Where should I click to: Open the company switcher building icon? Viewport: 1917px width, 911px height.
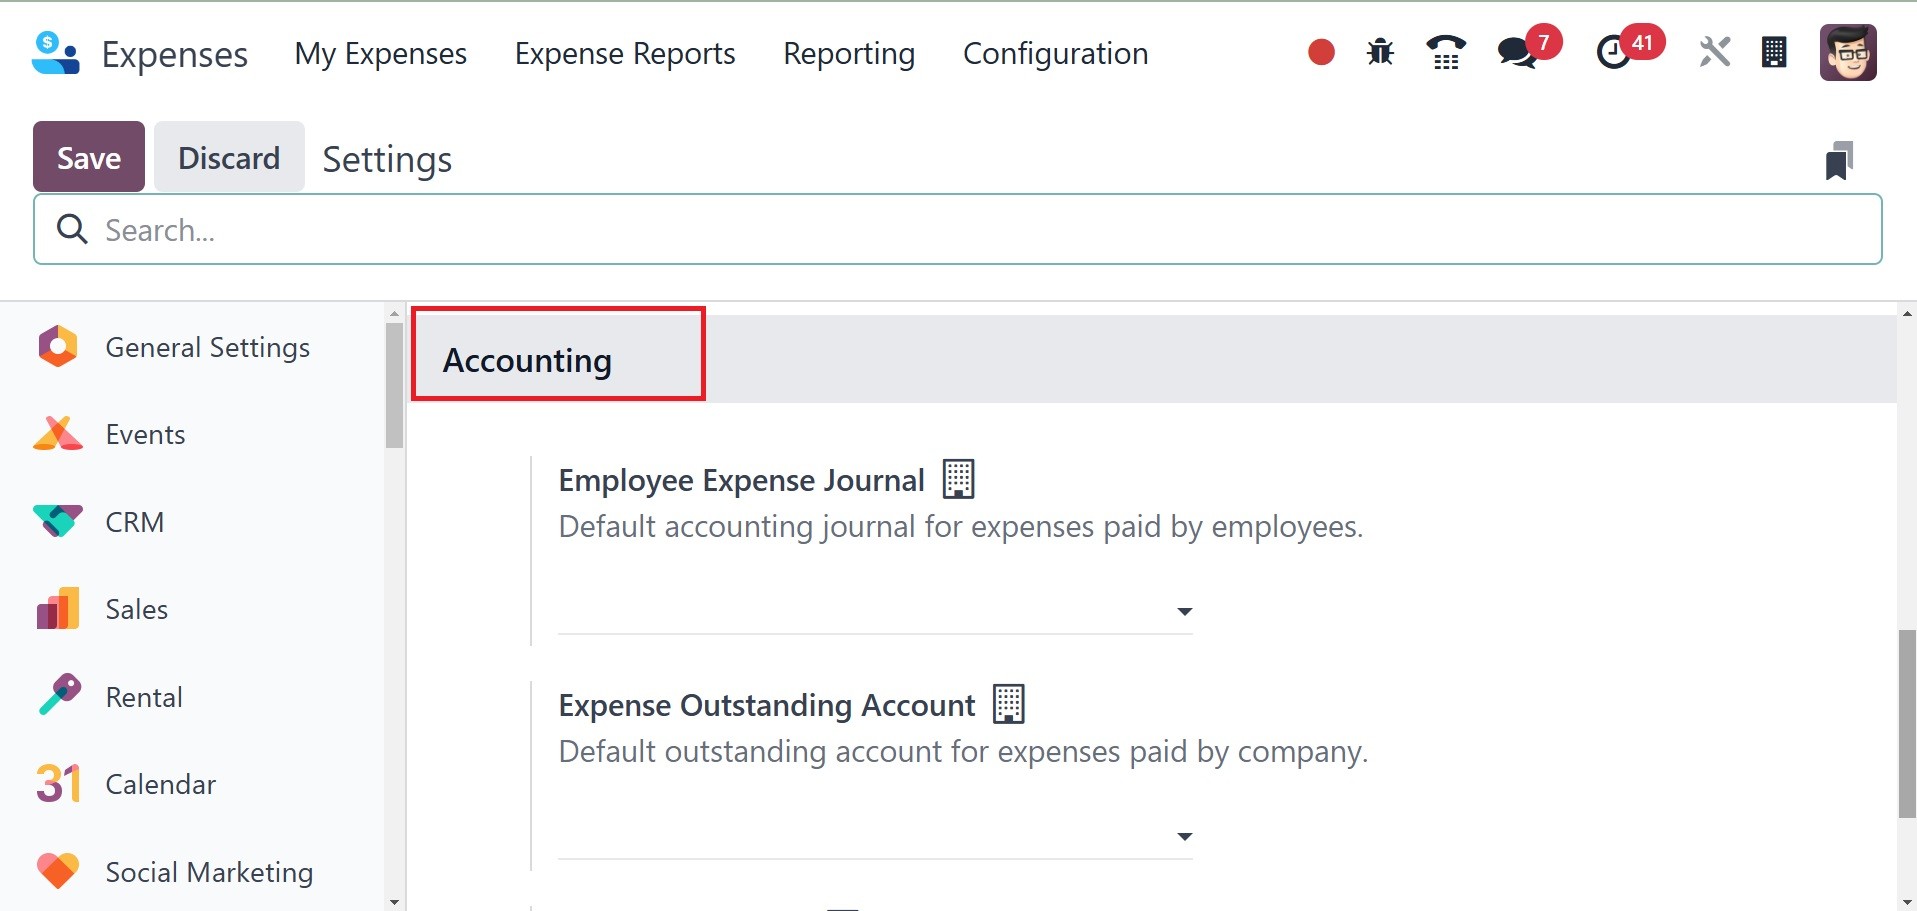click(x=1774, y=52)
